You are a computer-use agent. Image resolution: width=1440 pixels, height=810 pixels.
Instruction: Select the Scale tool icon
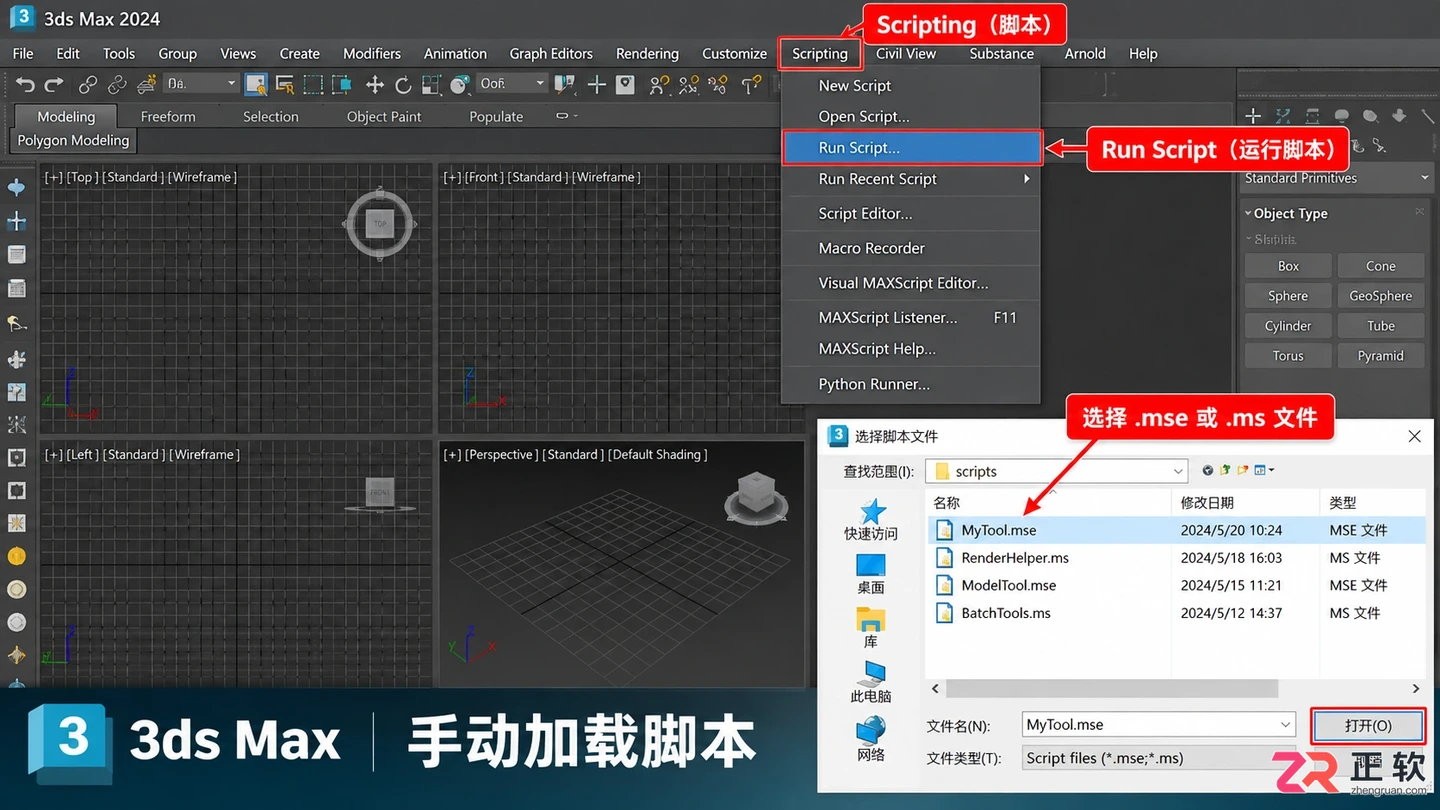point(432,84)
